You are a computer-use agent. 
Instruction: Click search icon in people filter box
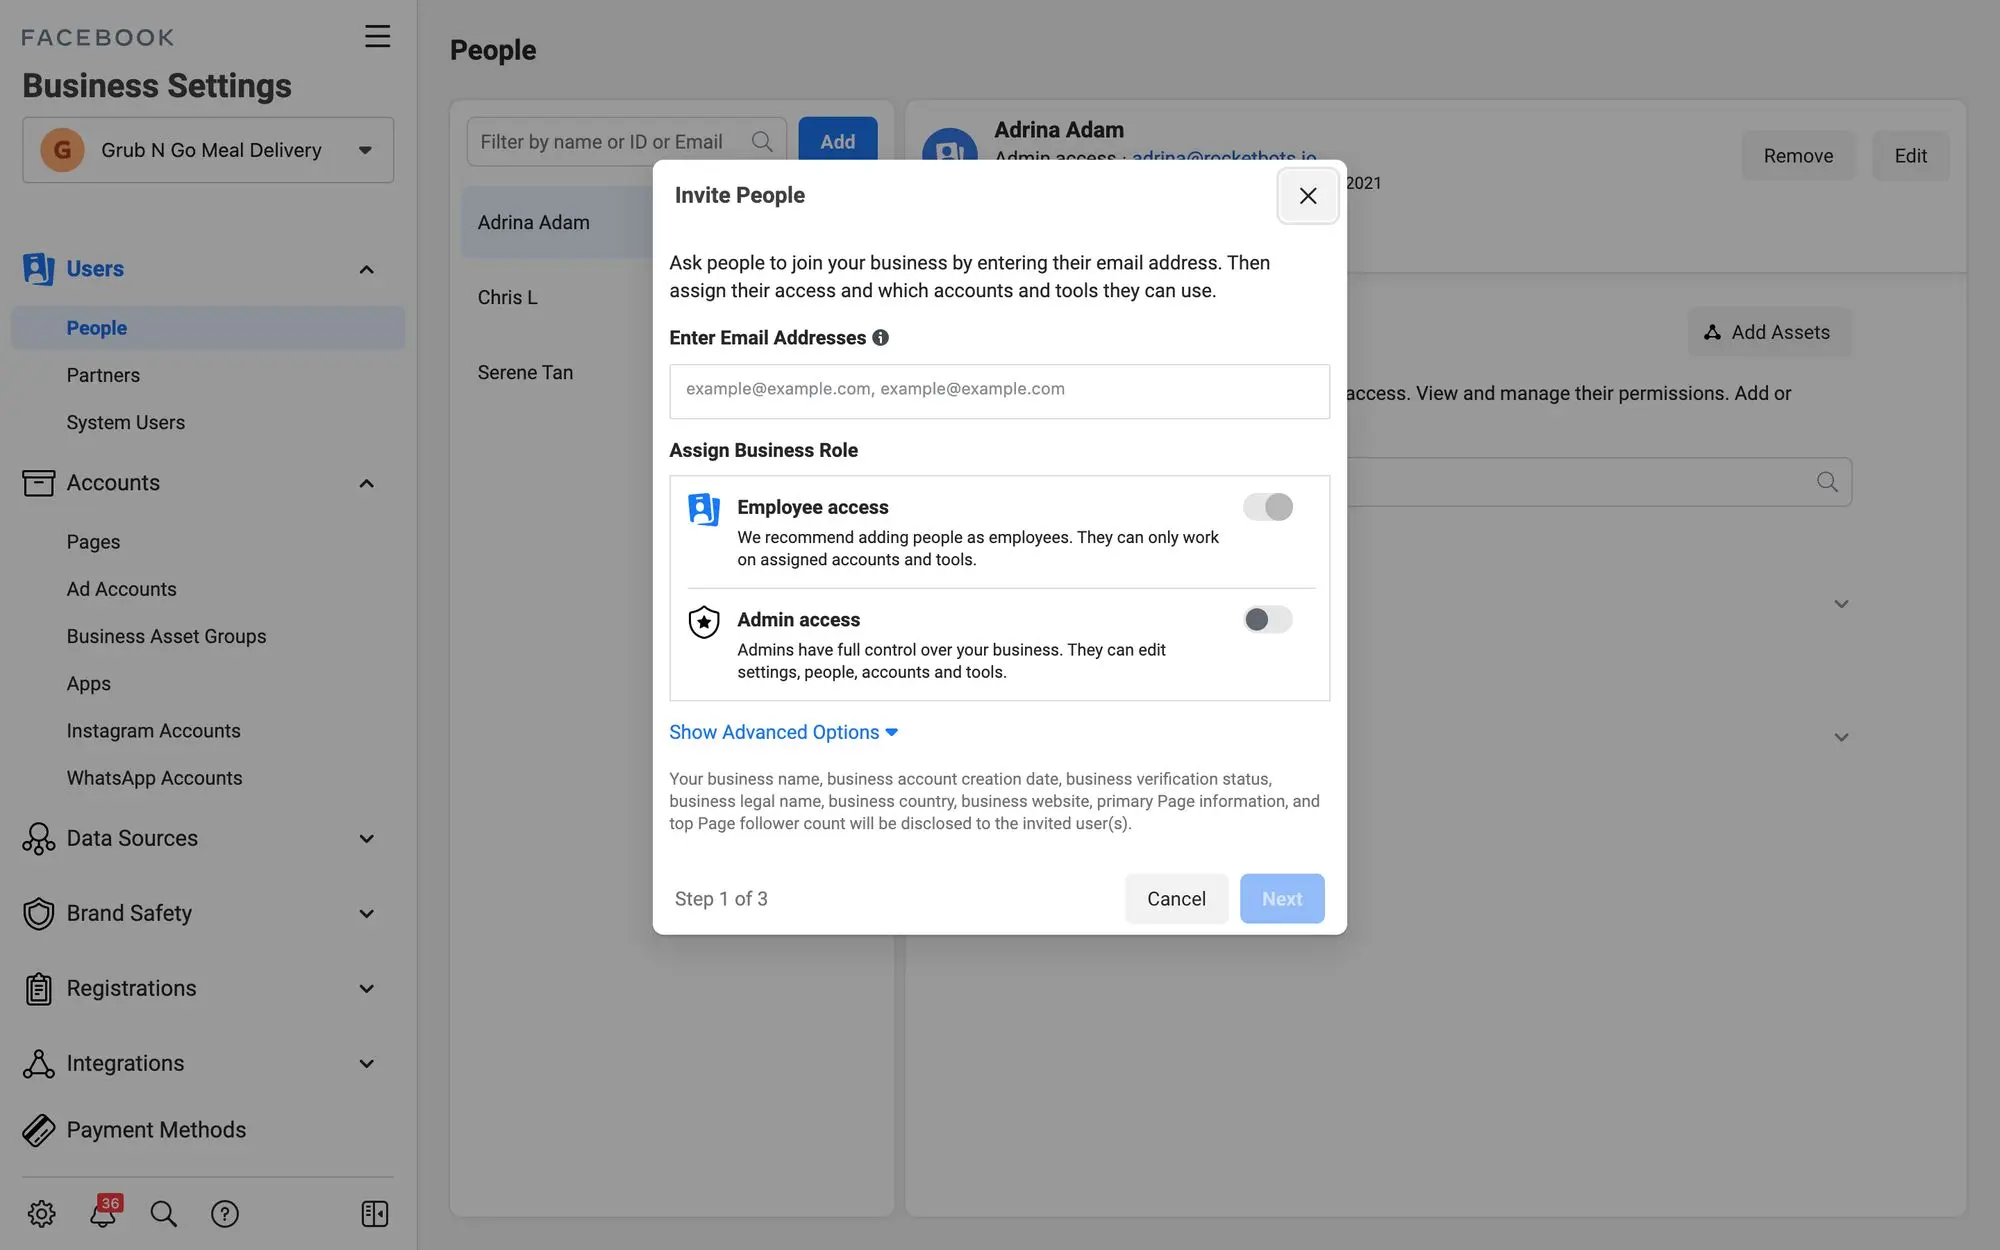point(762,142)
